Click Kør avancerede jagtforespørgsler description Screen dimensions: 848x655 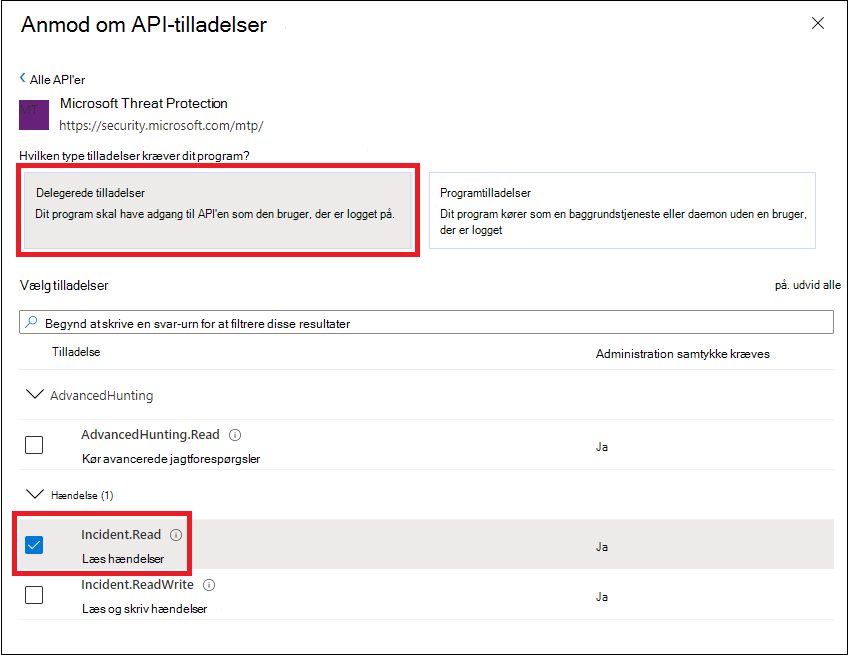pos(171,459)
